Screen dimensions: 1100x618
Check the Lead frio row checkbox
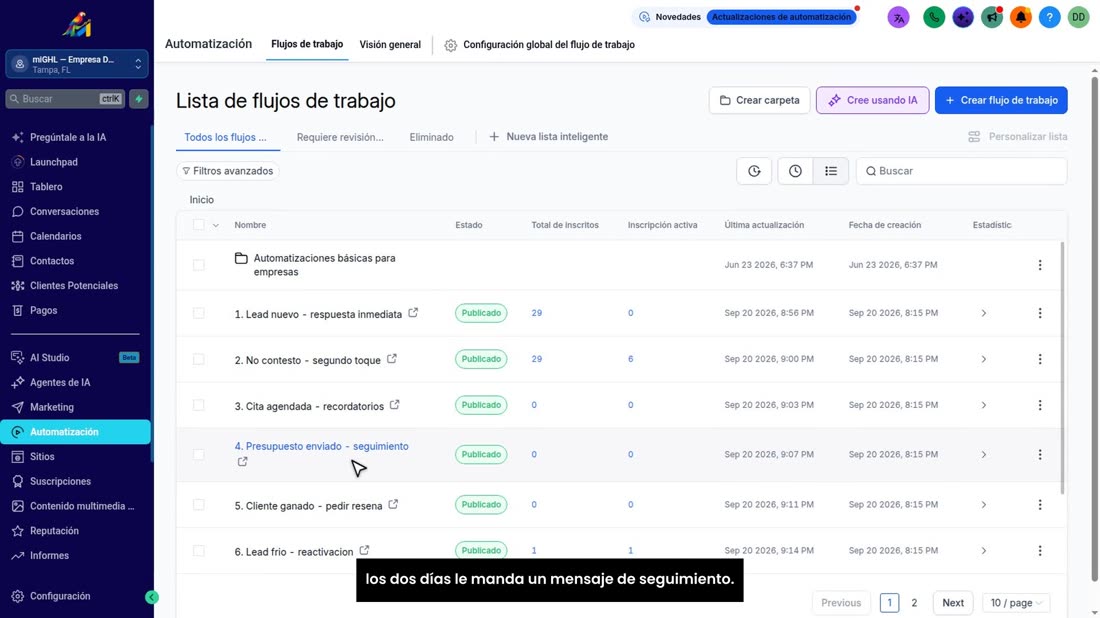(199, 551)
